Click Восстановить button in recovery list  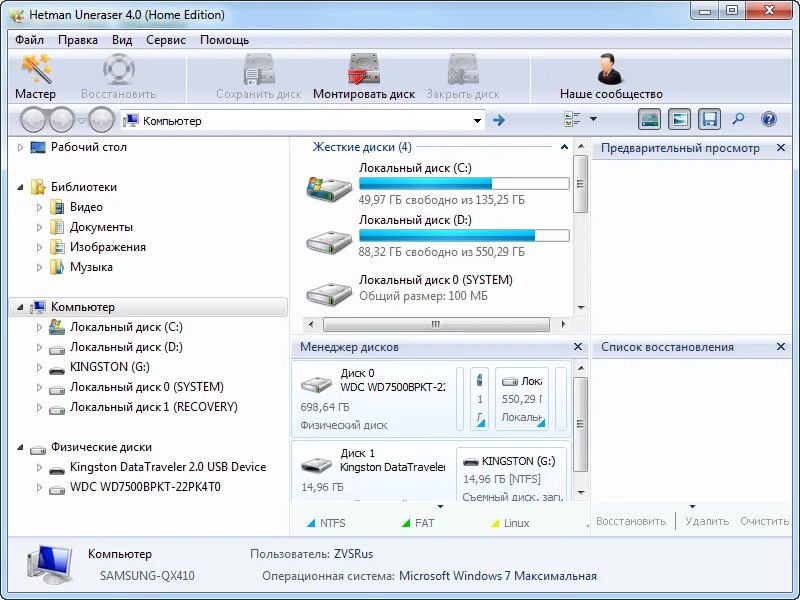tap(631, 521)
